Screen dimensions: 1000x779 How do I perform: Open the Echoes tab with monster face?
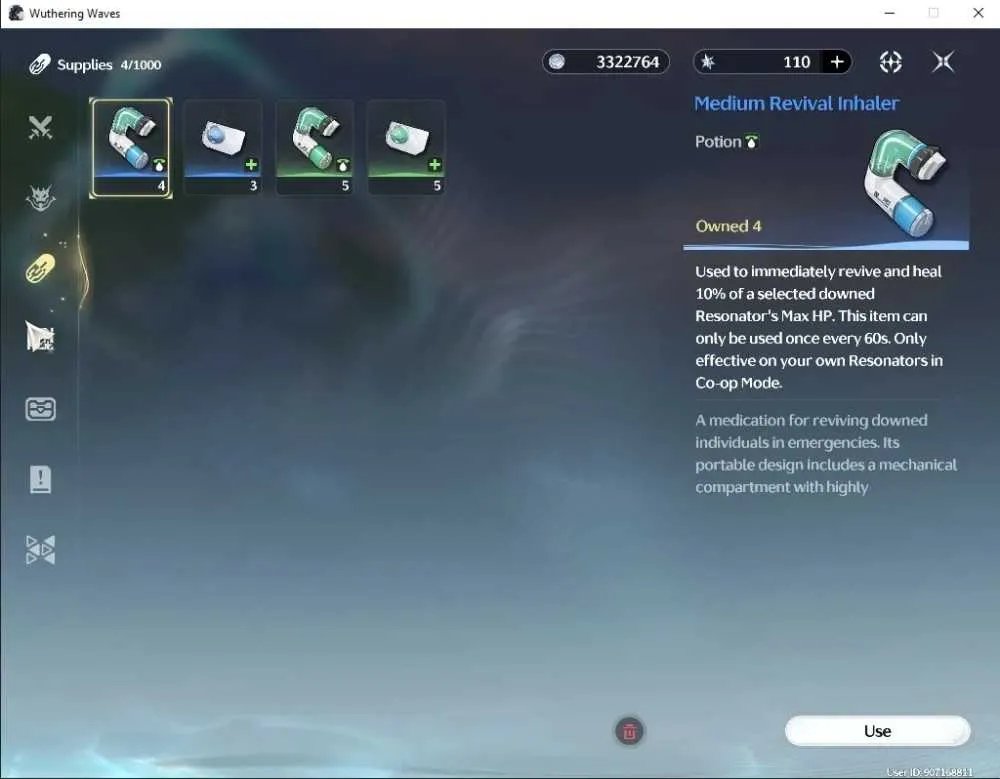40,198
